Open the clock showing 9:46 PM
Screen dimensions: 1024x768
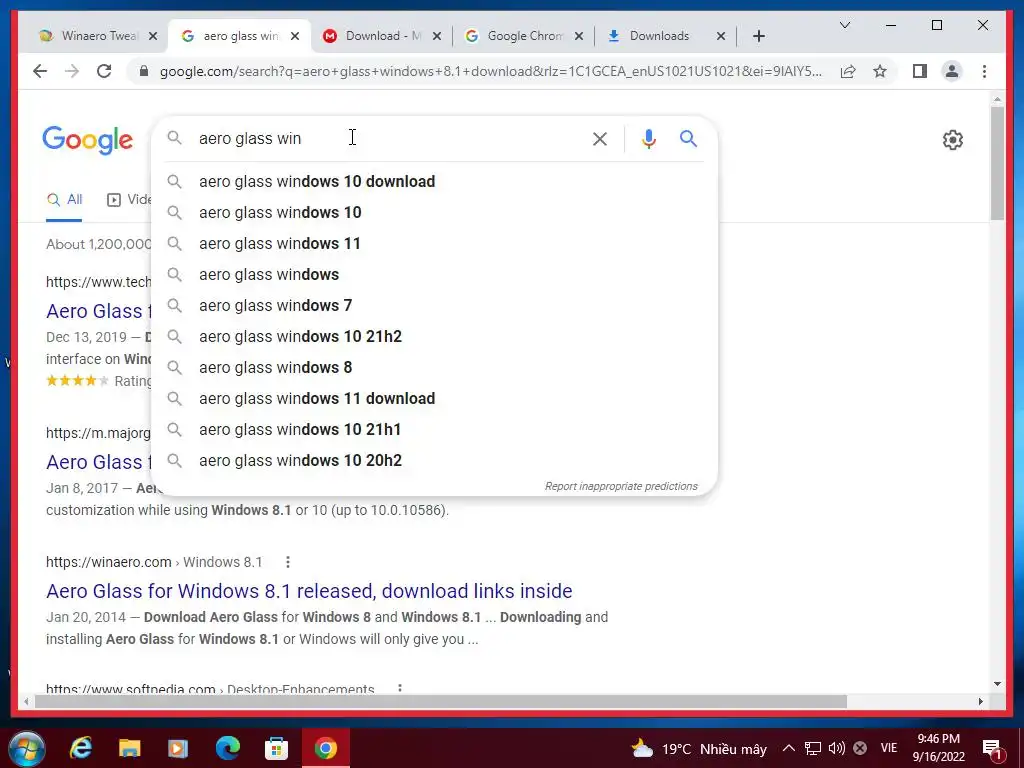coord(938,748)
